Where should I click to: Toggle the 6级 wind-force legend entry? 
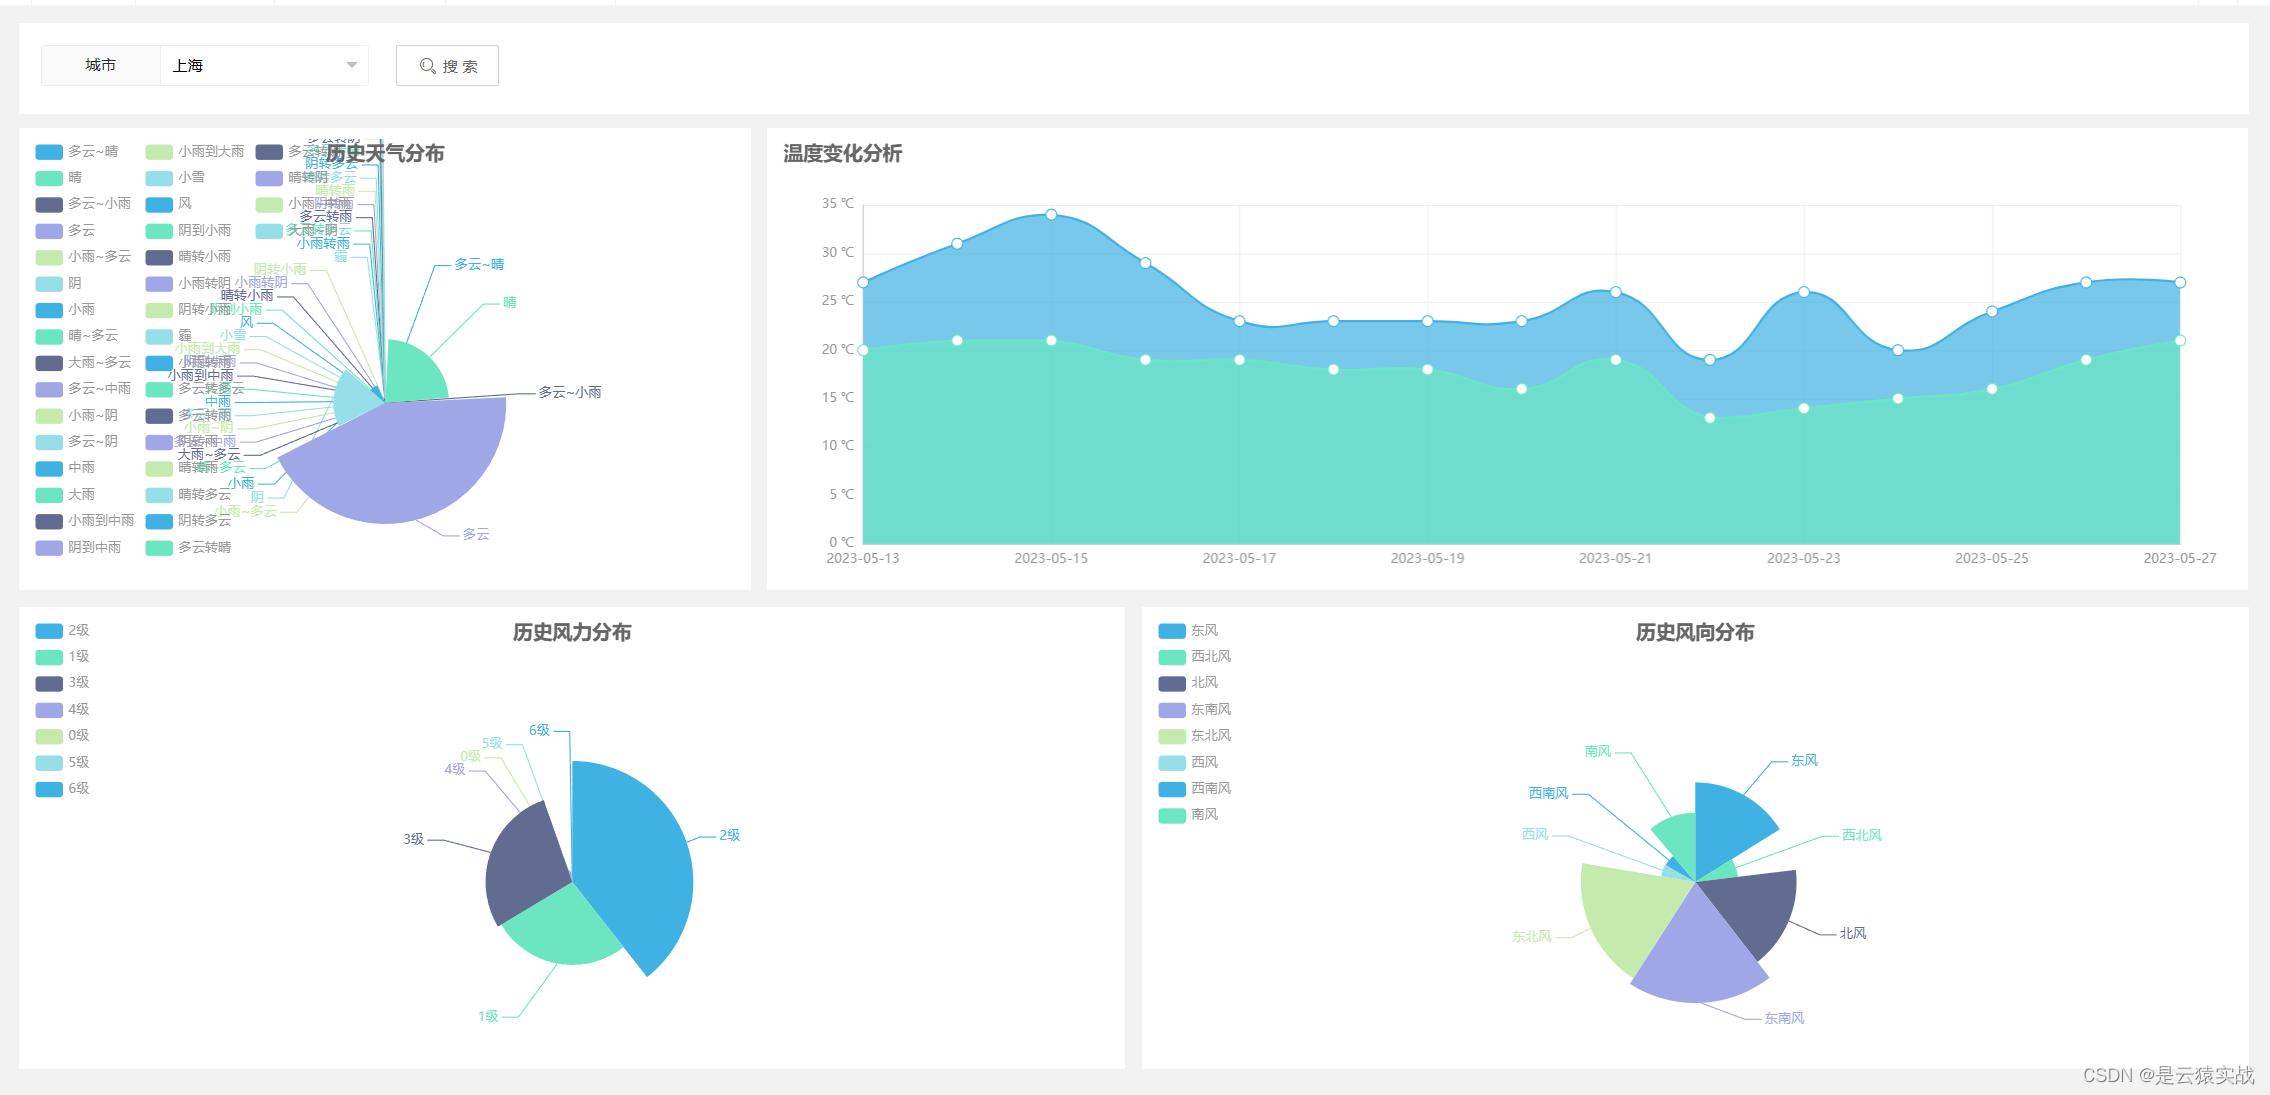click(63, 788)
